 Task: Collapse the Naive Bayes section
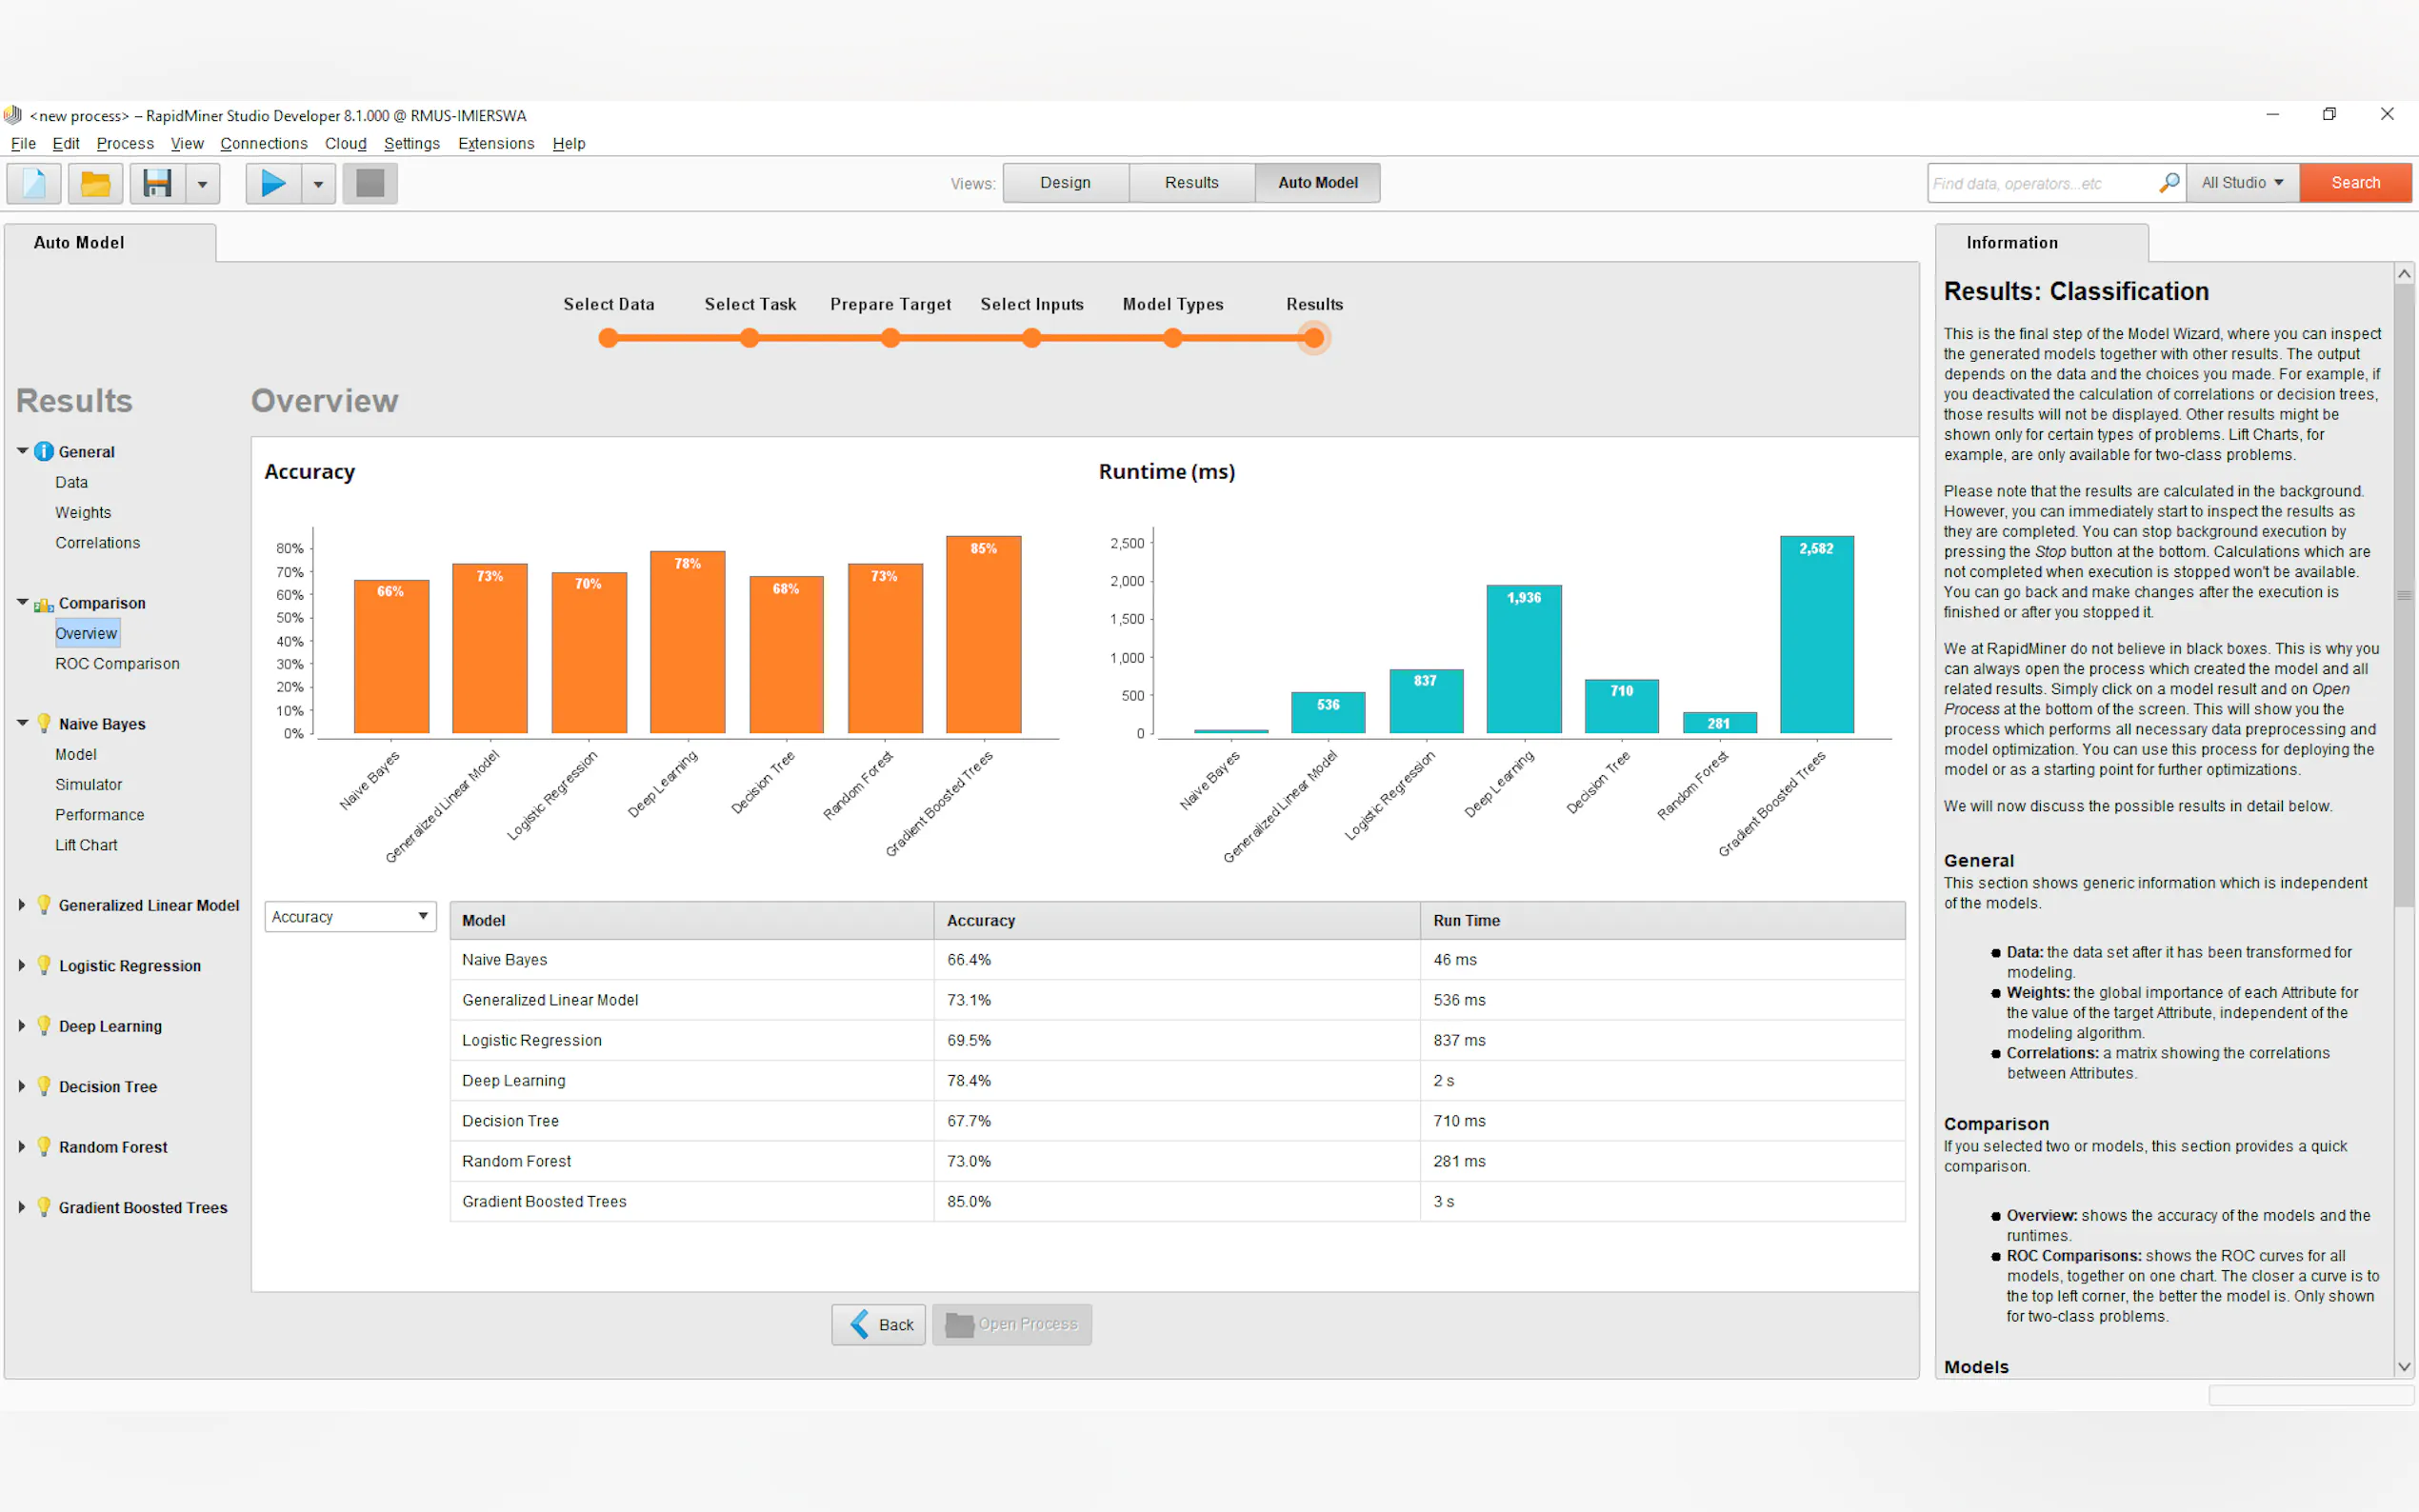tap(22, 723)
